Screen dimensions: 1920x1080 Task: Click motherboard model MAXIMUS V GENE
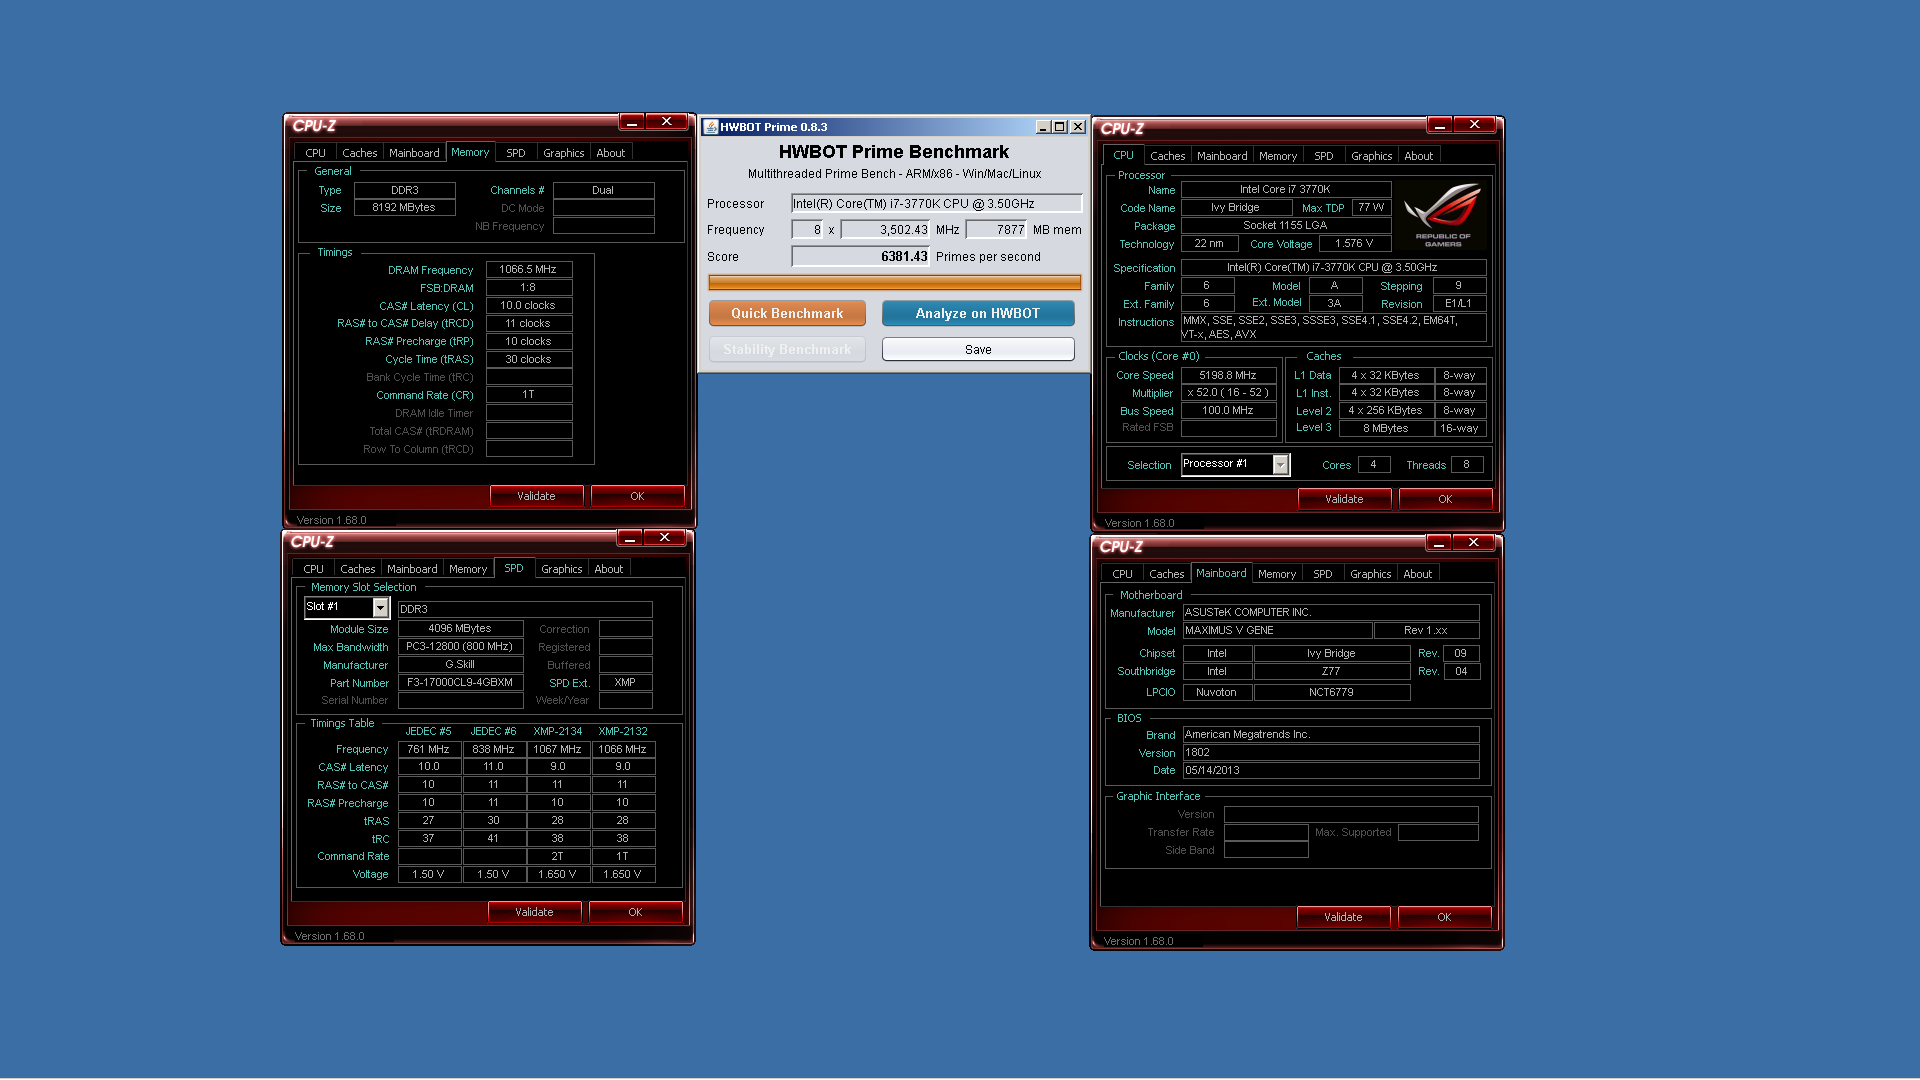(x=1277, y=631)
